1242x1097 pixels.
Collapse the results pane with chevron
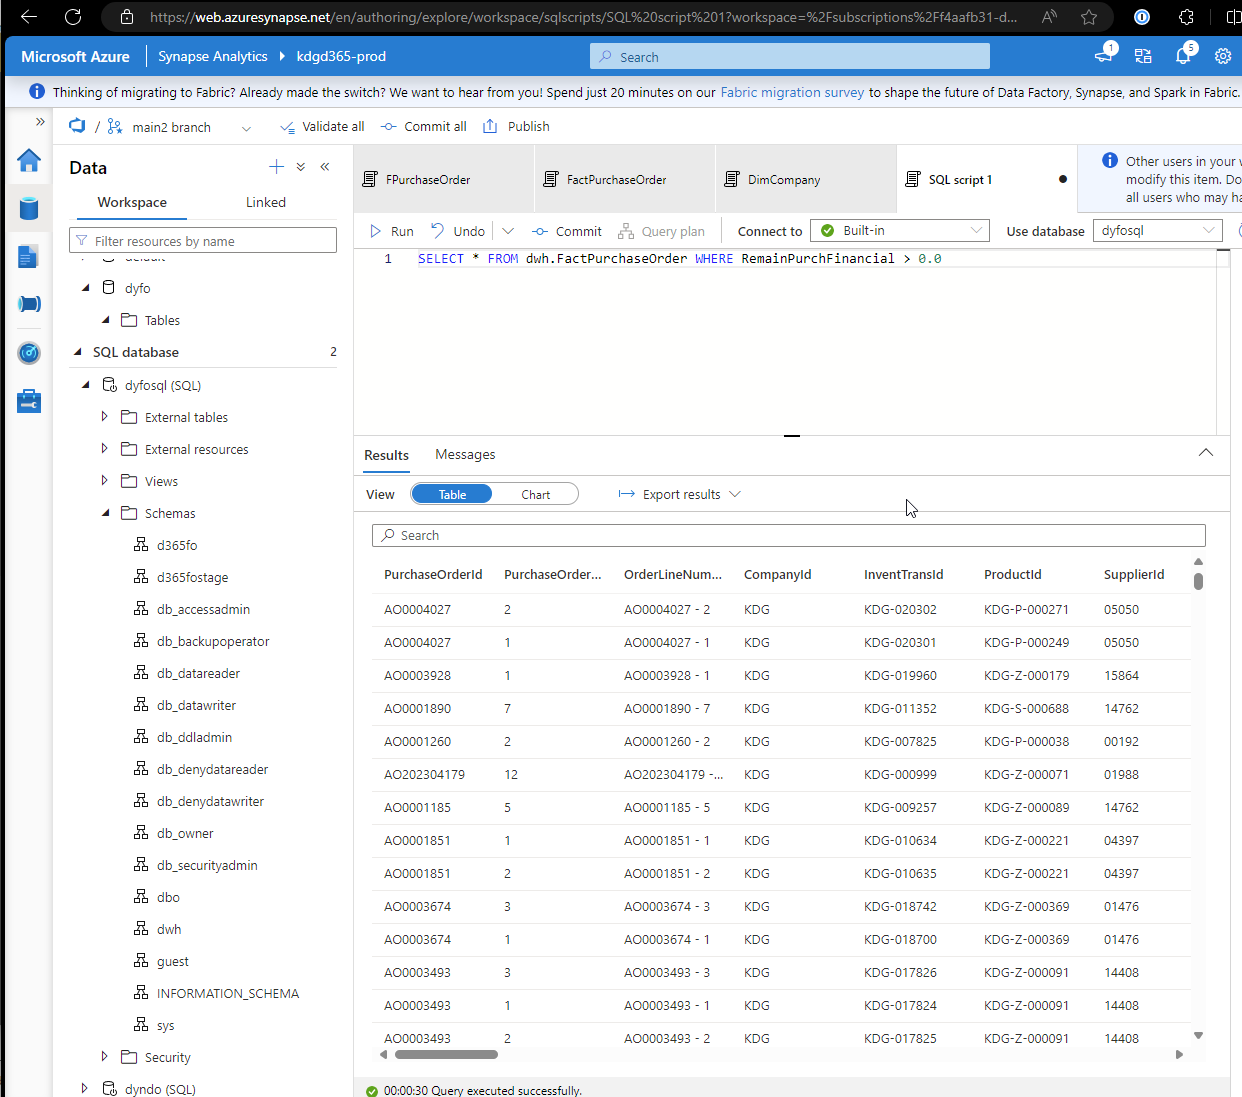[1206, 453]
